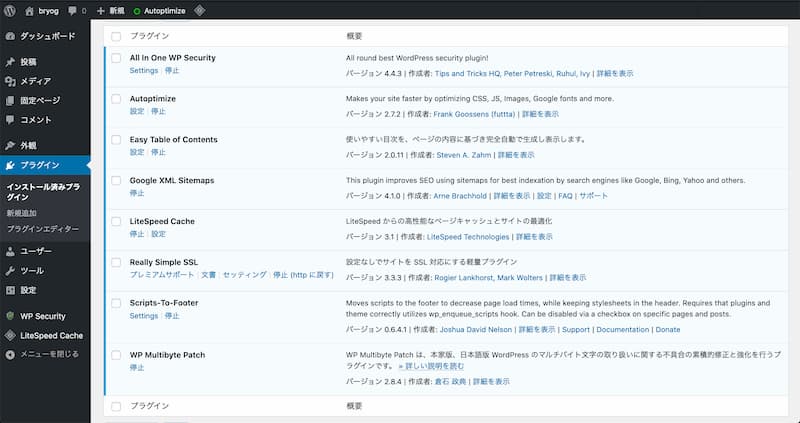Open Frank Goossens (futtta) author link
Screen dimensions: 800x423
coord(474,114)
